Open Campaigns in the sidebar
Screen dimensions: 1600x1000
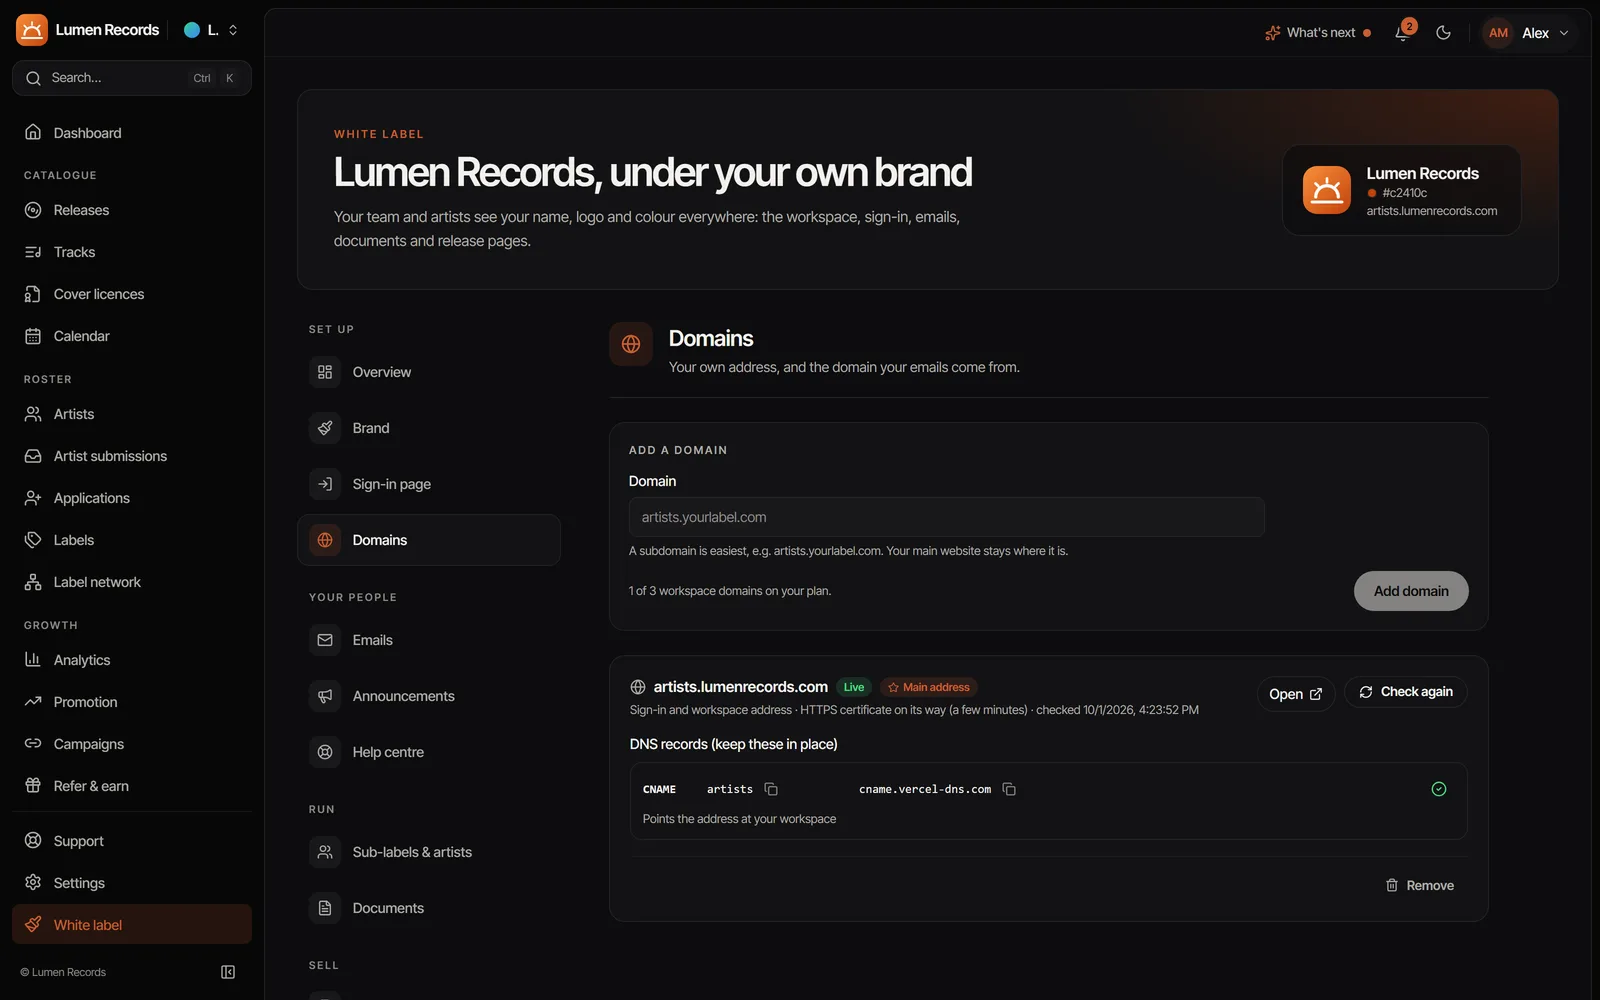point(132,744)
